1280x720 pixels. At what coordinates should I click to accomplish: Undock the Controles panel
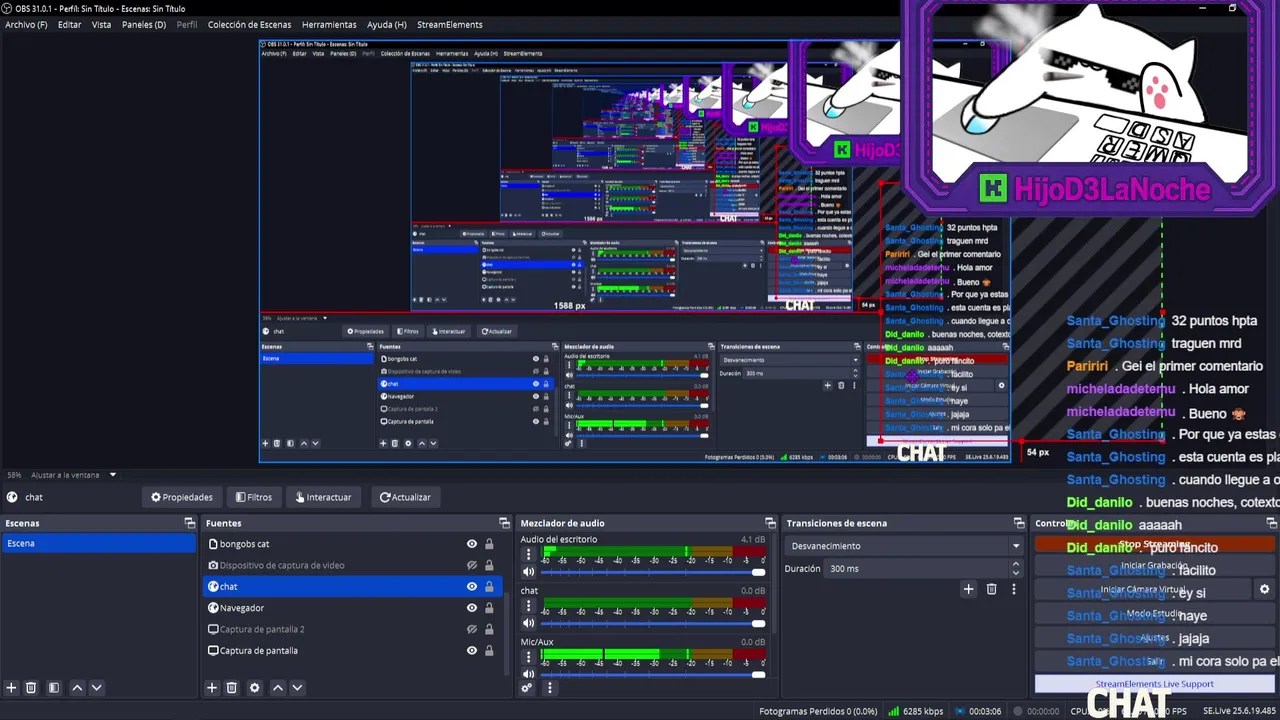(x=1272, y=523)
